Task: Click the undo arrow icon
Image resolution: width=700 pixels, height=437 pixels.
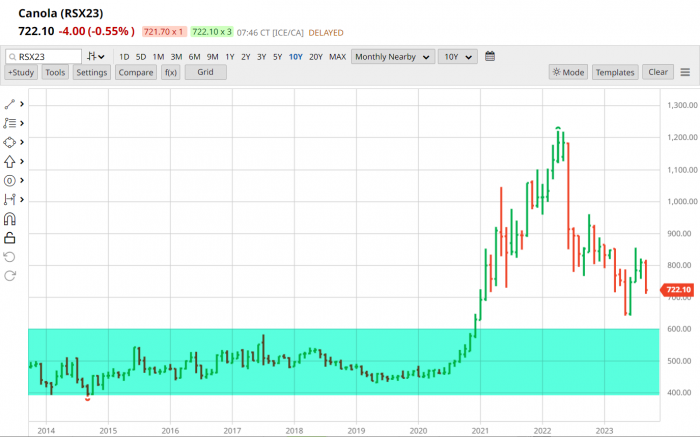Action: 9,257
